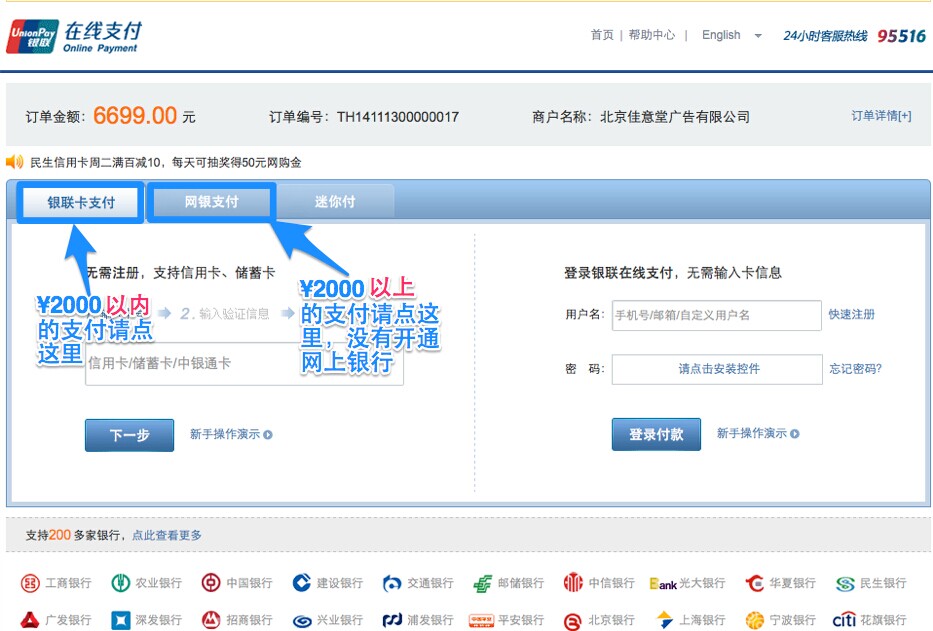Click merchant name 北京佳意堂广告有限公司

click(675, 117)
